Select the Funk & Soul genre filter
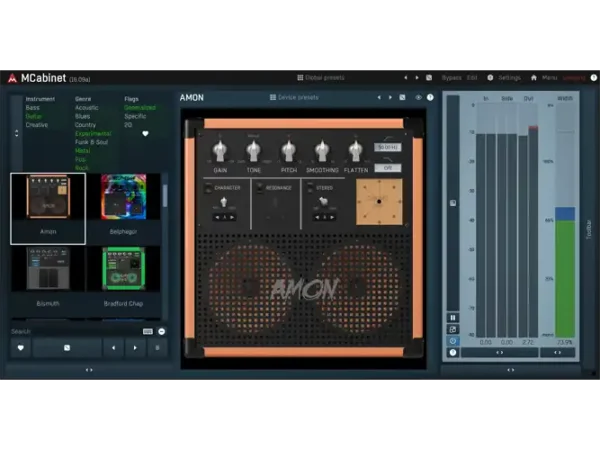The width and height of the screenshot is (600, 450). [x=91, y=142]
